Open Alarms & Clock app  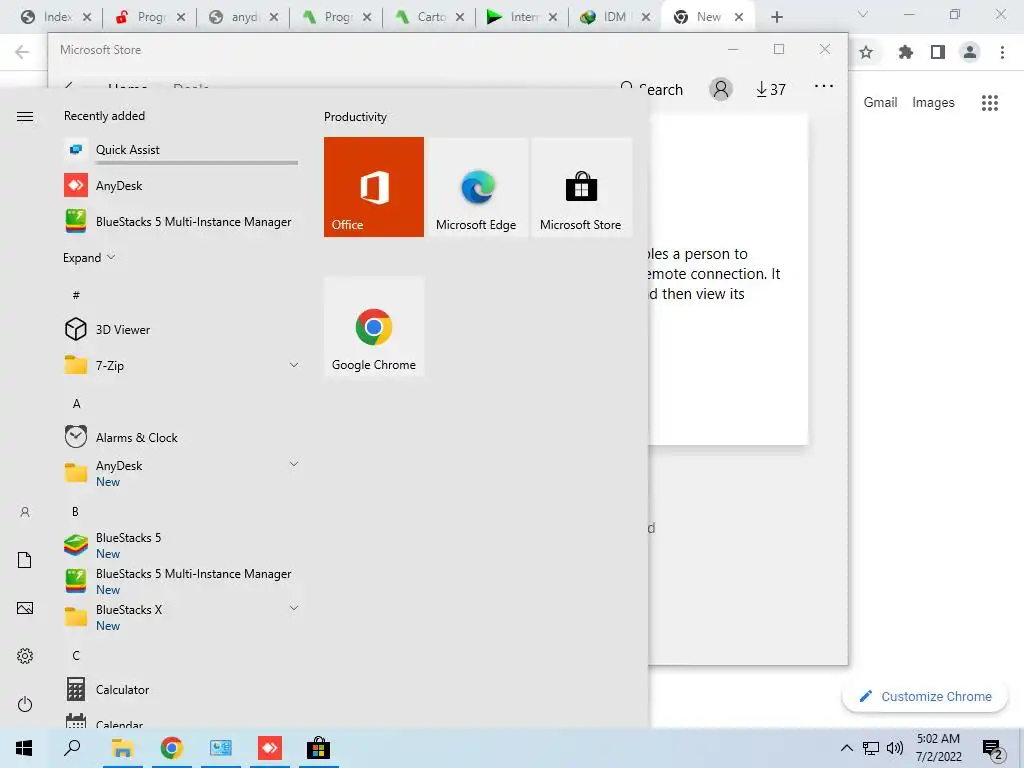[x=181, y=437]
